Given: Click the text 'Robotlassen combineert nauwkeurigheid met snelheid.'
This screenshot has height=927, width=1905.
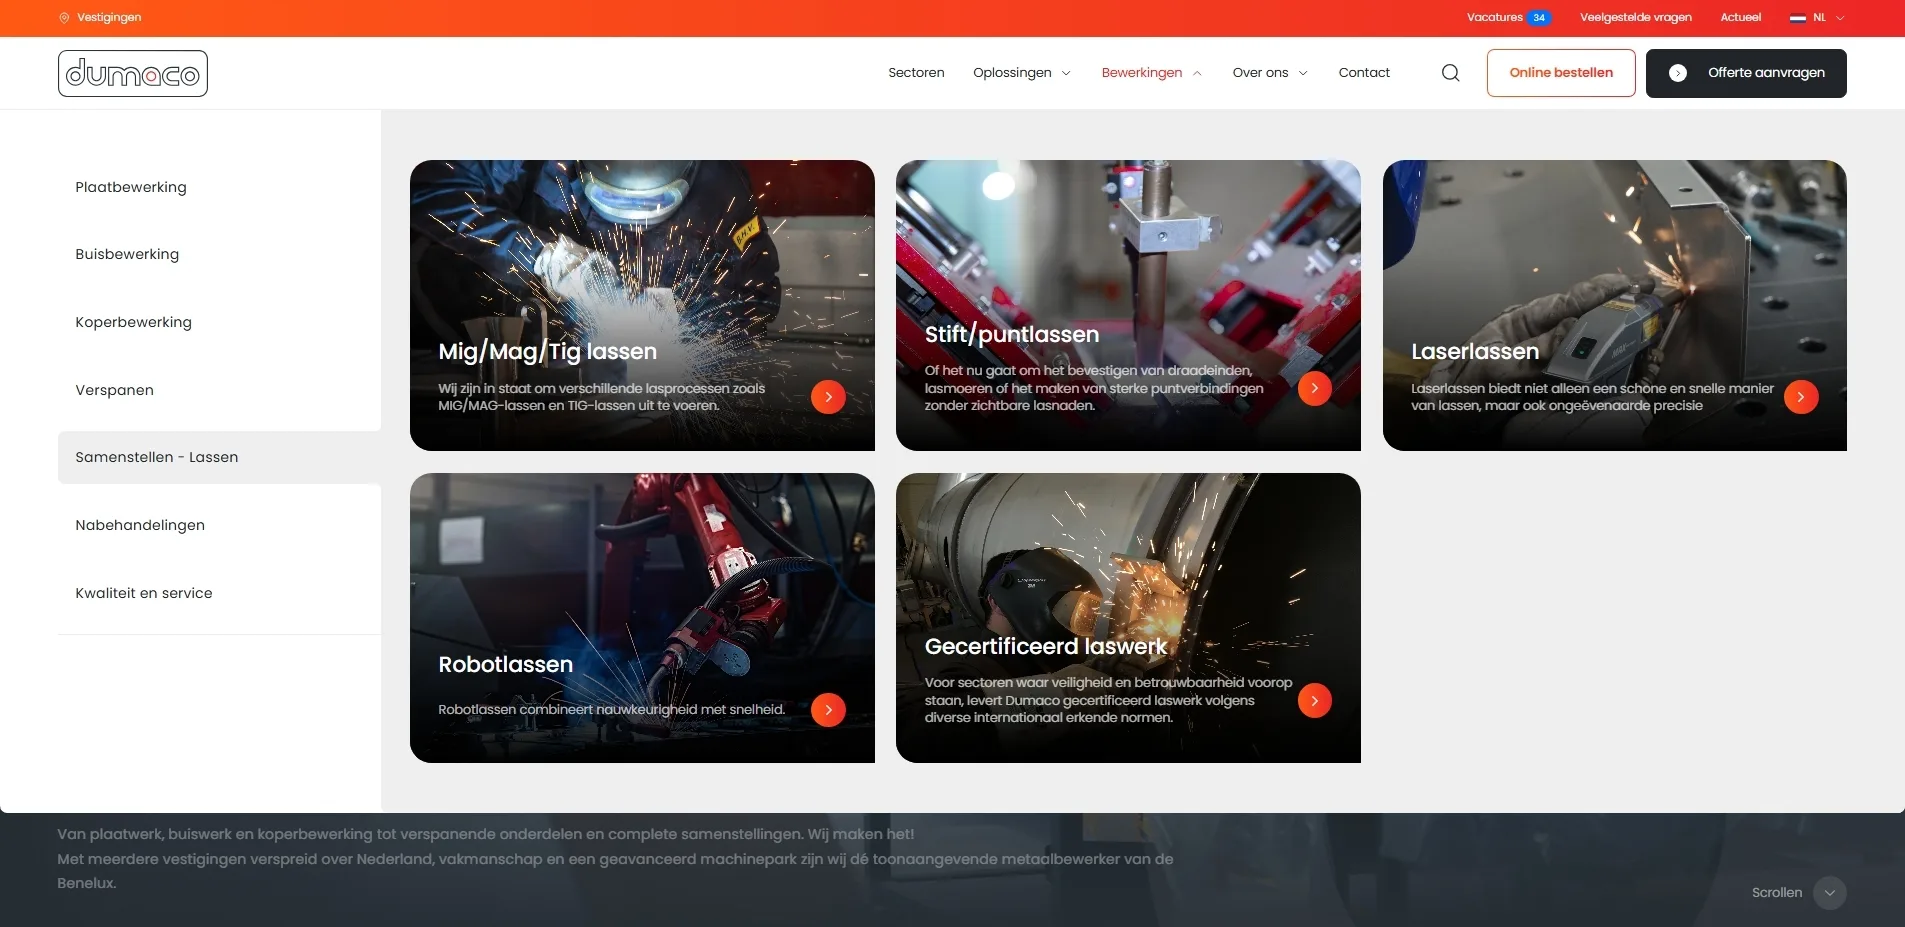Looking at the screenshot, I should click(x=612, y=710).
